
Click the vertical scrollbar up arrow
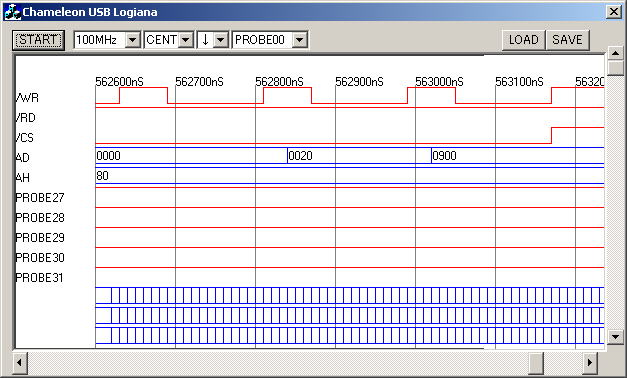[615, 53]
